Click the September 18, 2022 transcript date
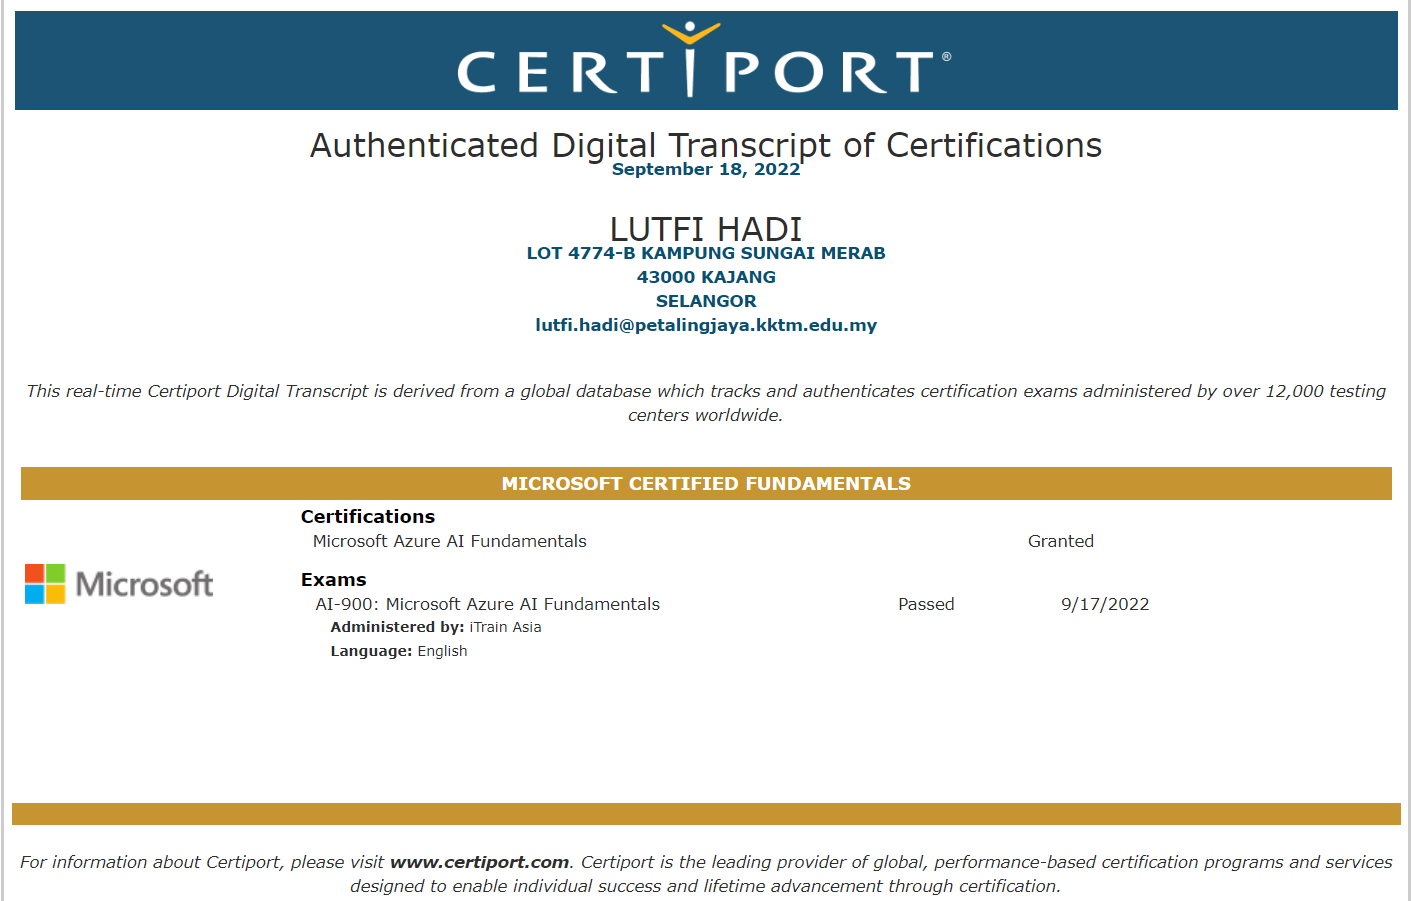The height and width of the screenshot is (901, 1411). pos(705,170)
